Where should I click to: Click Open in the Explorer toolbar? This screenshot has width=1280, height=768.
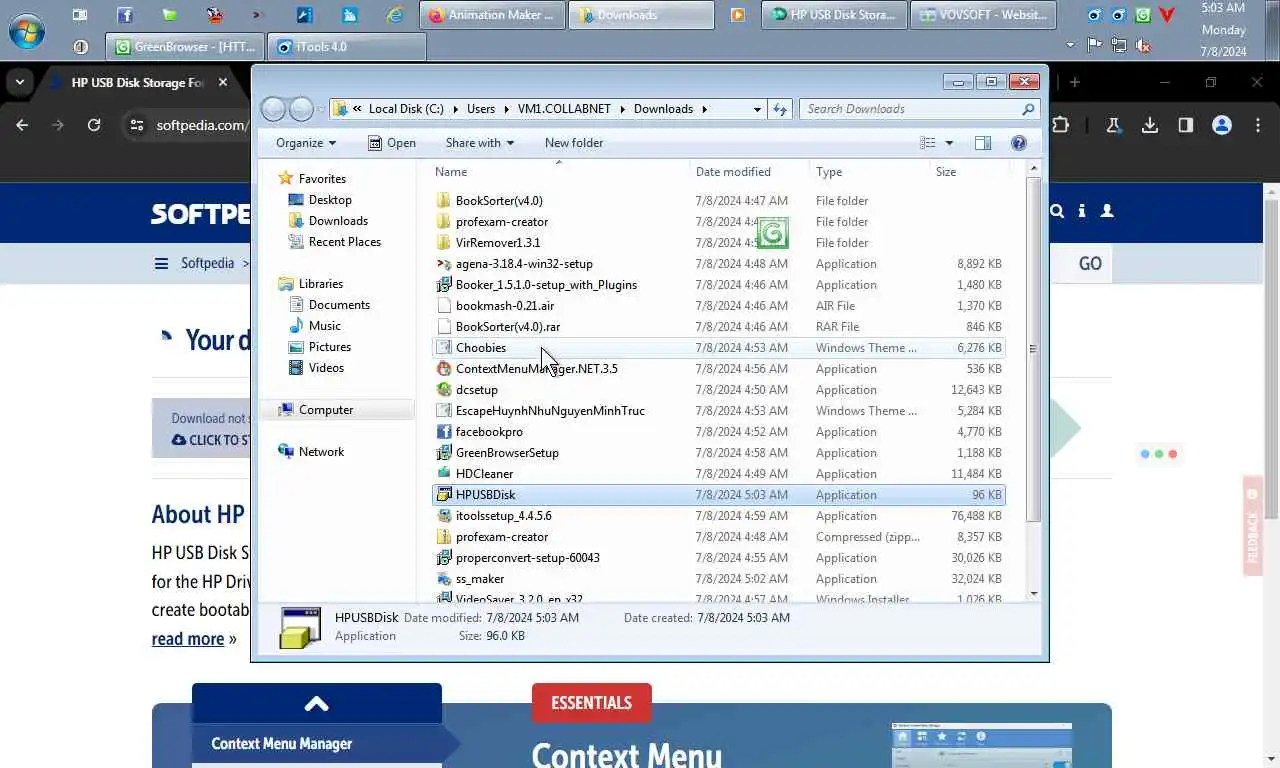point(392,143)
